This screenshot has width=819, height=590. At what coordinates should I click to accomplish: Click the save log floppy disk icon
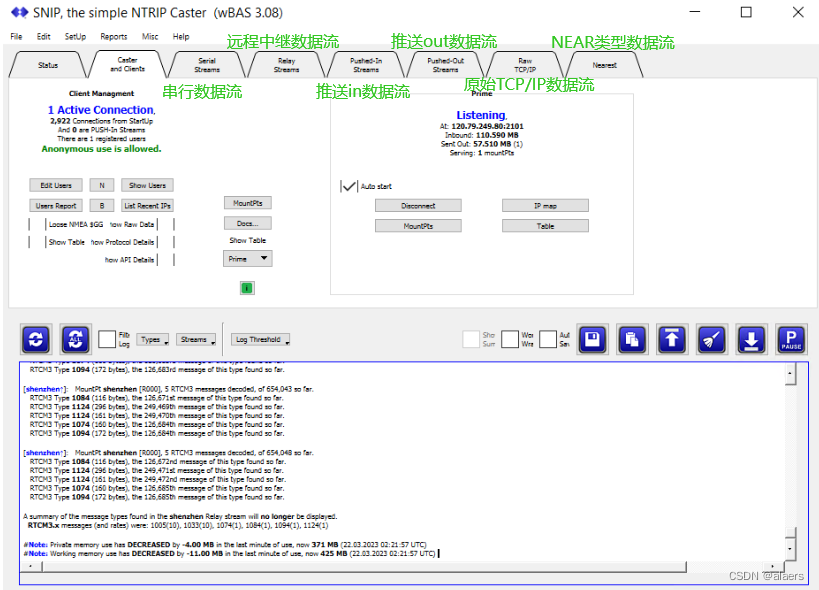click(x=592, y=339)
